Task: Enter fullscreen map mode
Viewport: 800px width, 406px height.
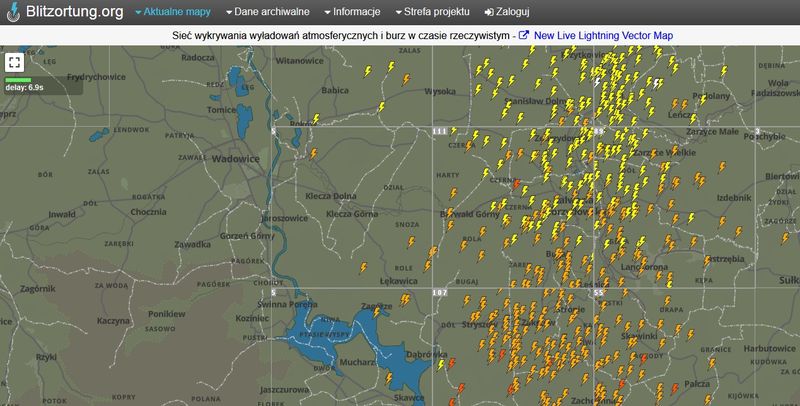Action: click(x=15, y=62)
